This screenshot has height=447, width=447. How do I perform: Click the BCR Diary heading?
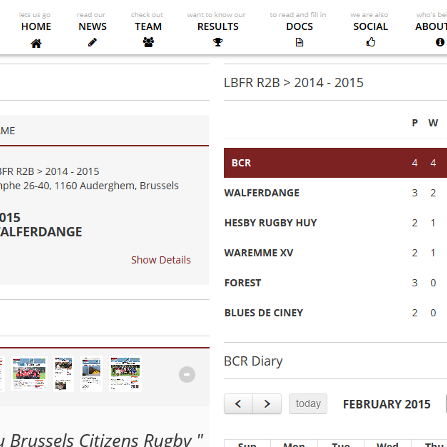253,361
